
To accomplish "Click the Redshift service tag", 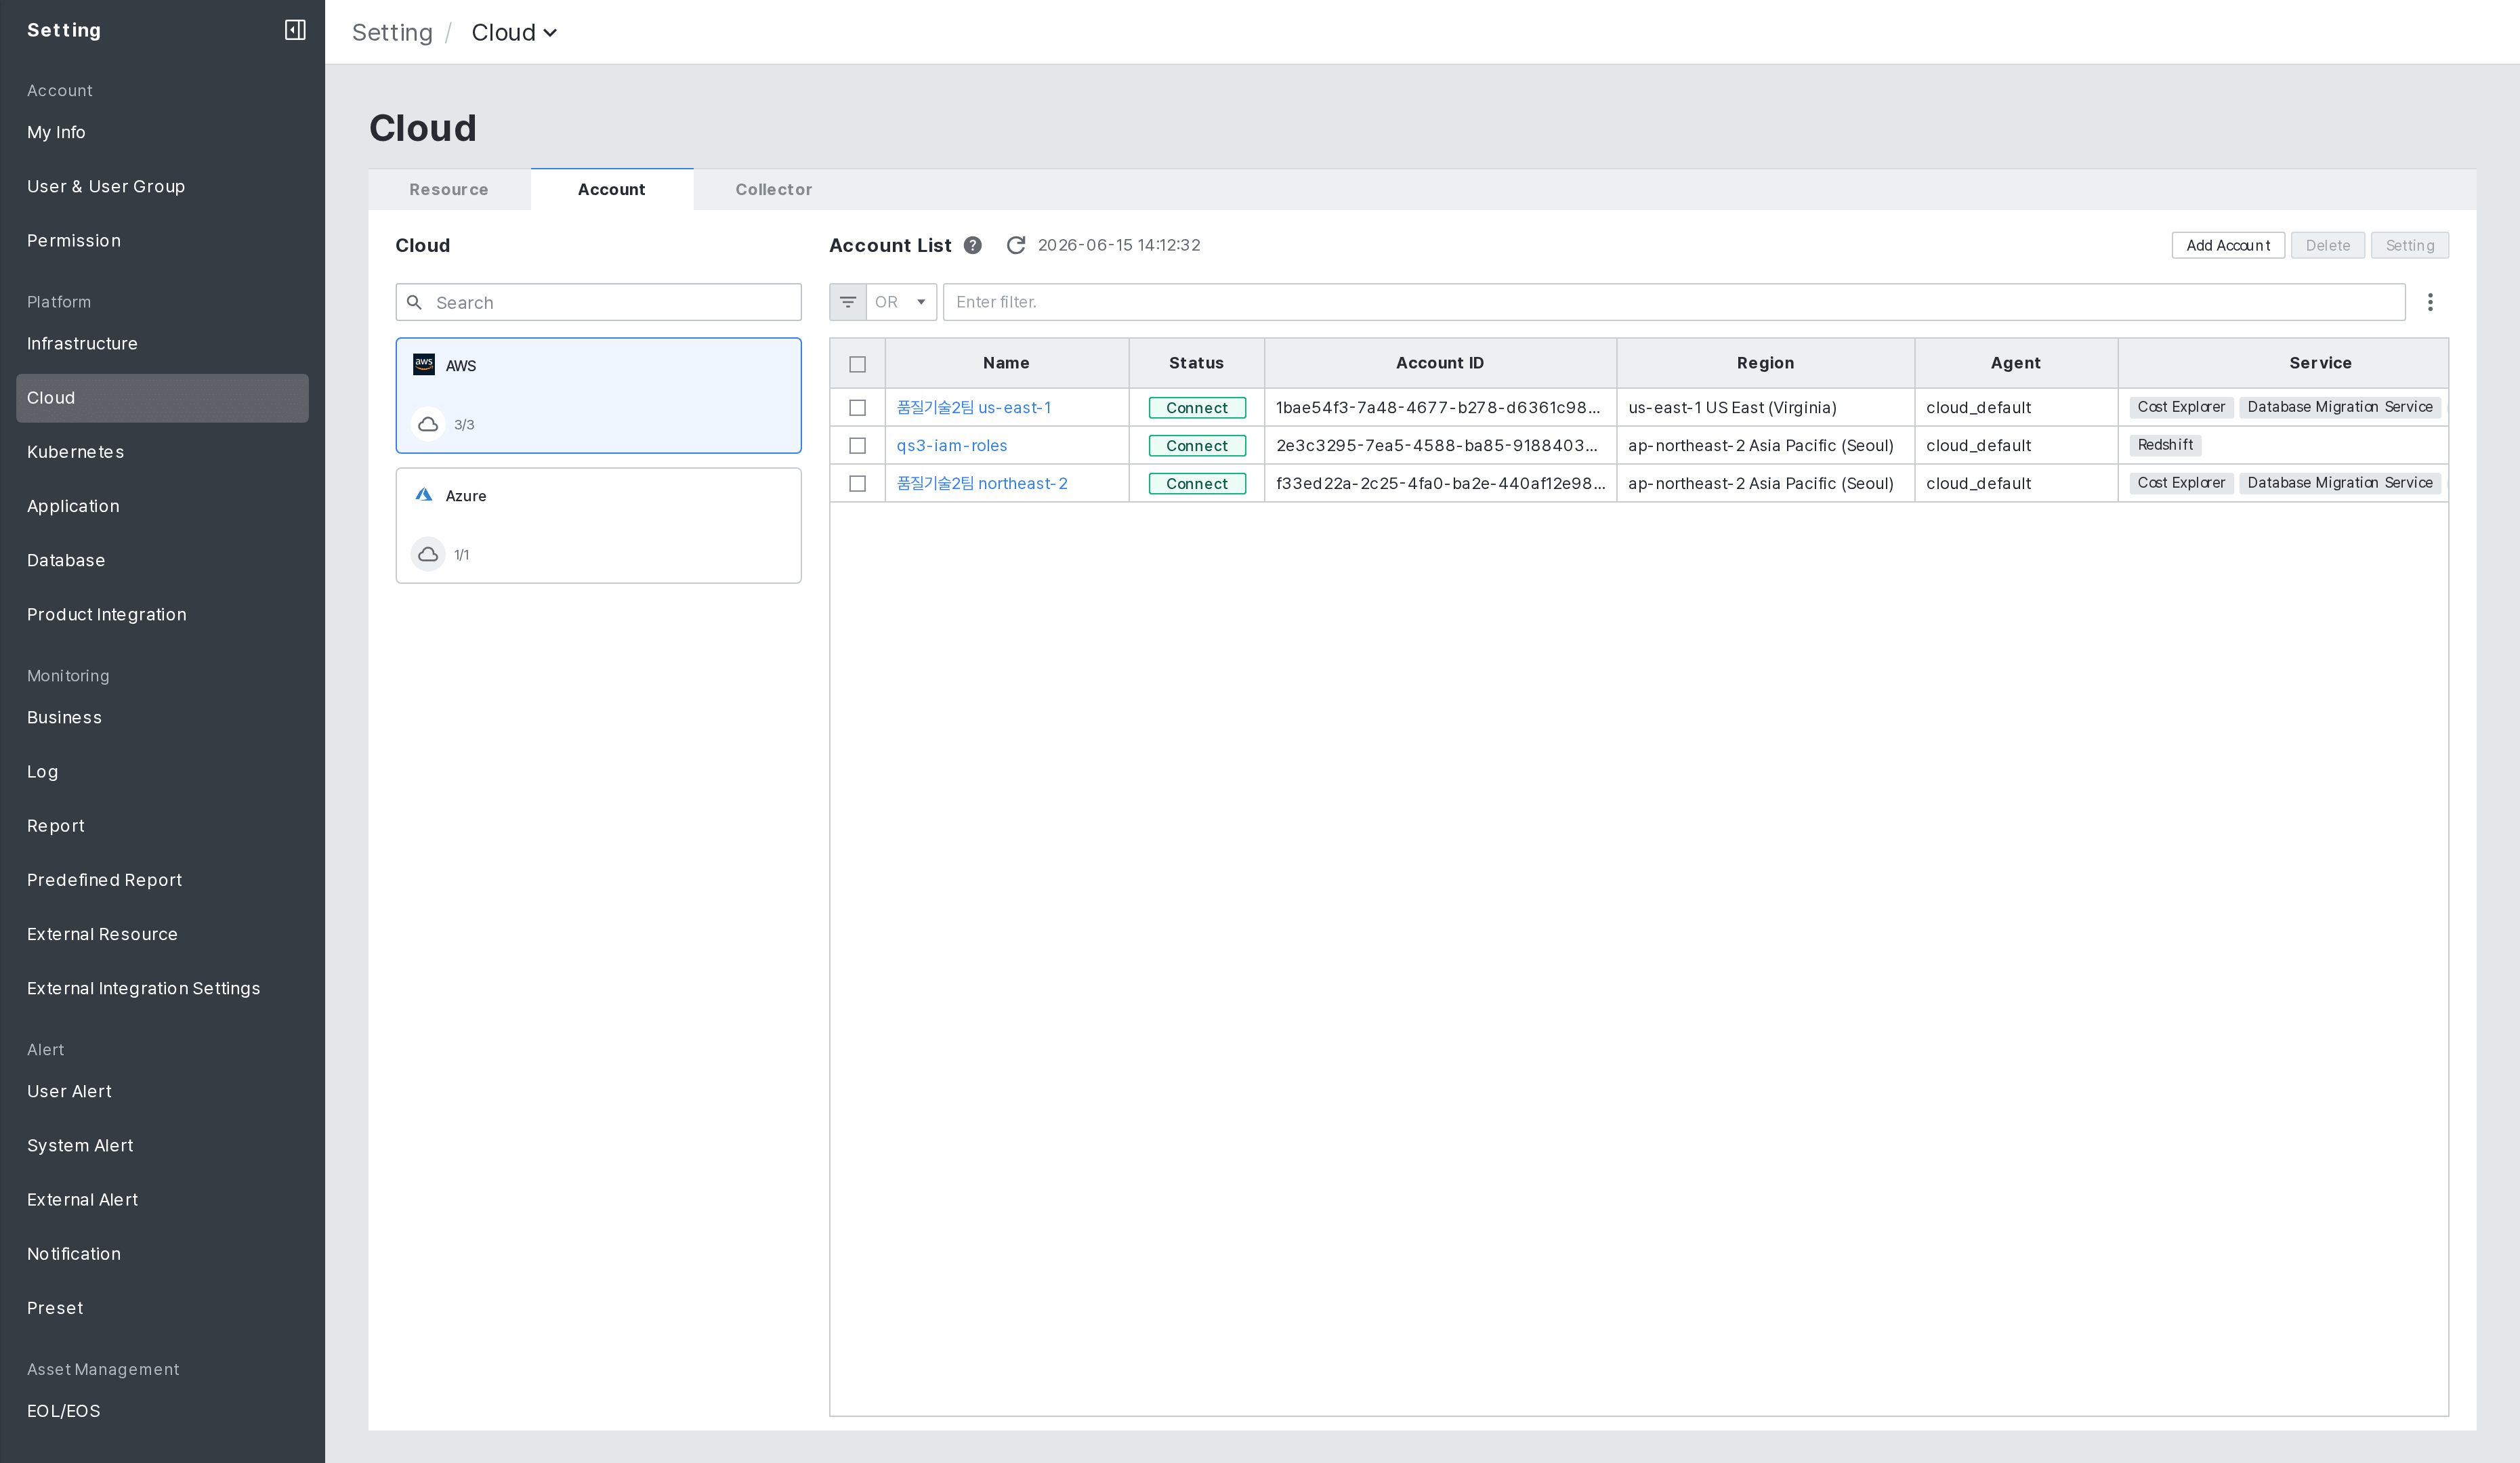I will pyautogui.click(x=2165, y=445).
